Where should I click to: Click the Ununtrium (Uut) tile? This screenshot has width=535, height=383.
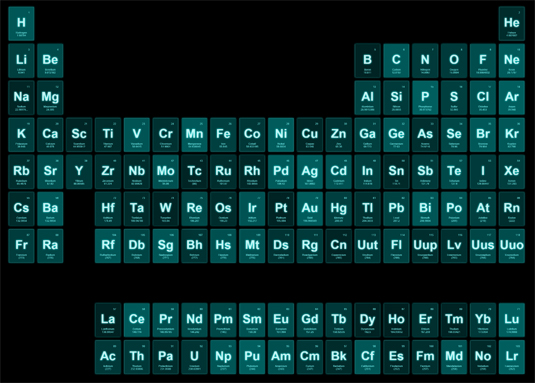(367, 246)
